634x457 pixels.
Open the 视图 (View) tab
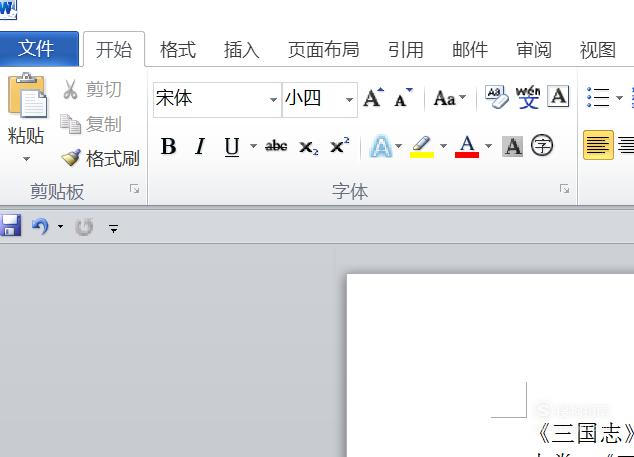point(598,50)
